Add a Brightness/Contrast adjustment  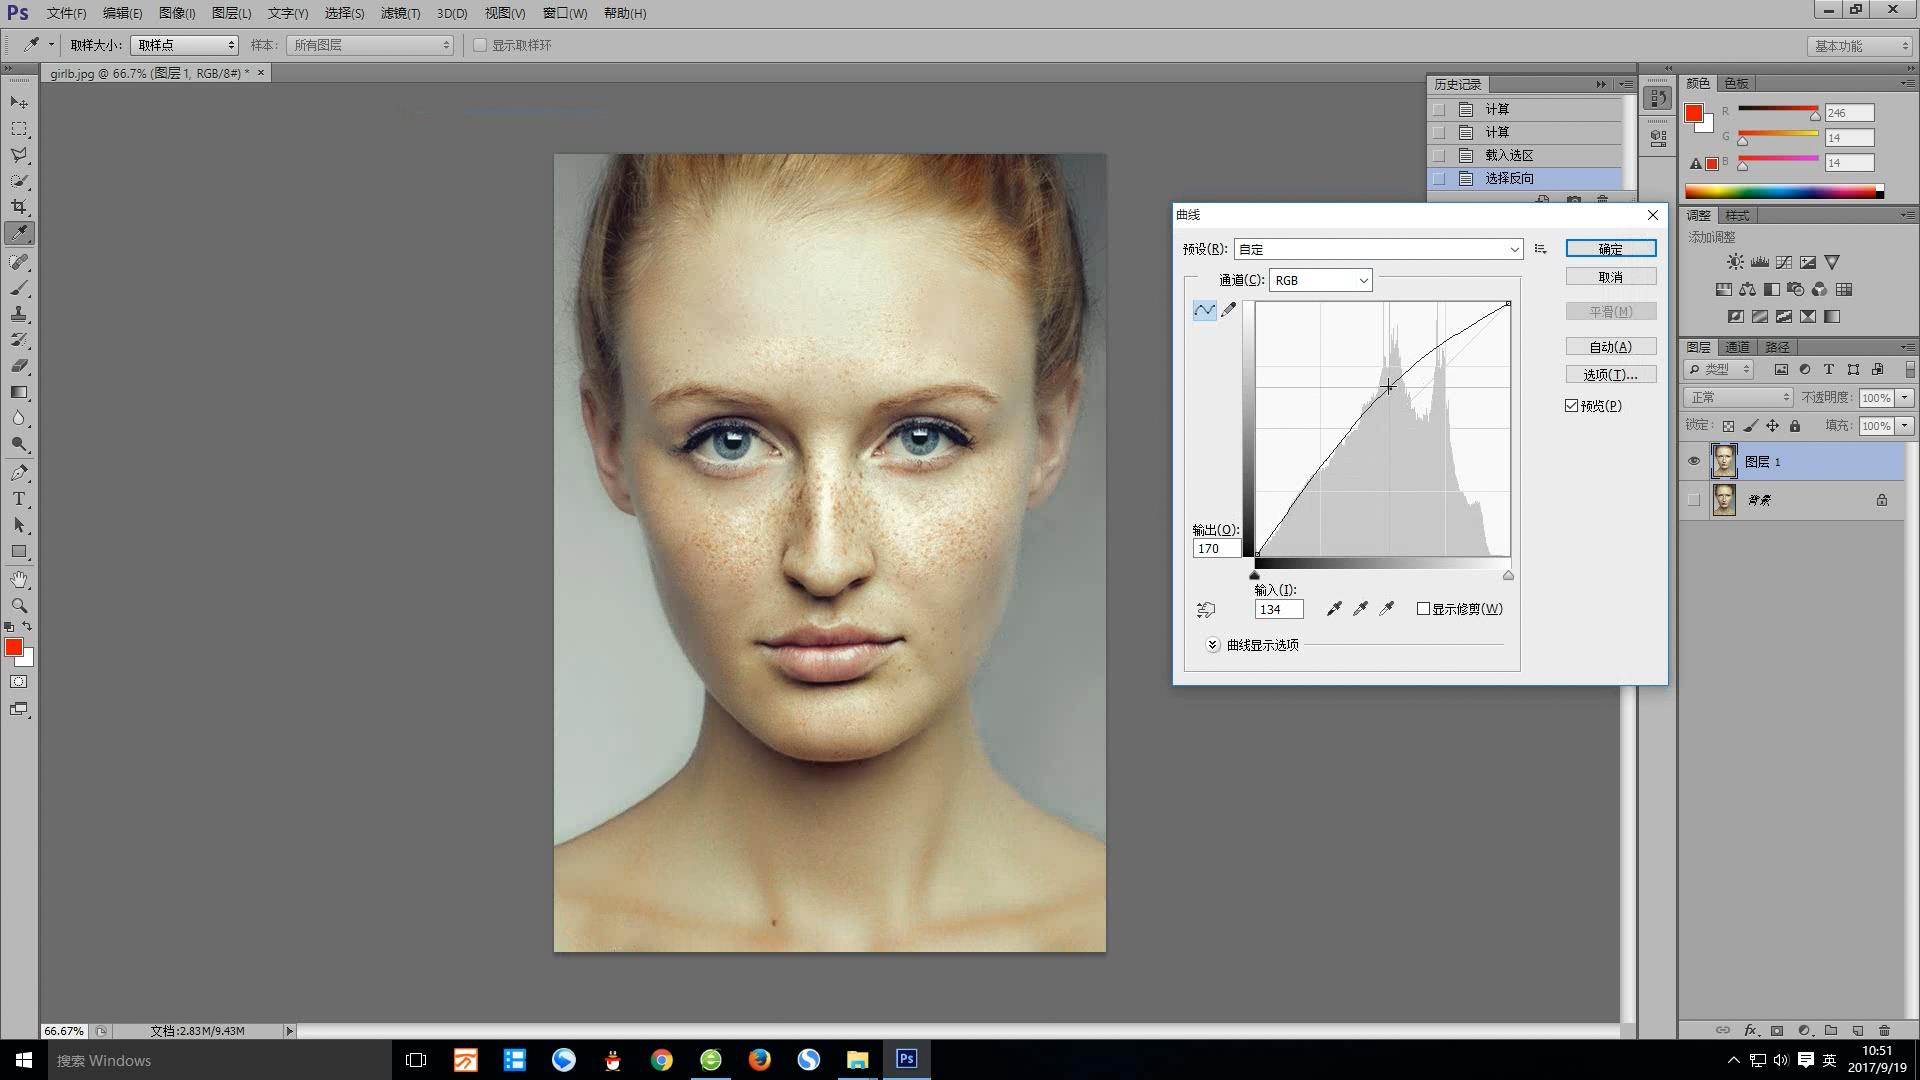tap(1735, 262)
